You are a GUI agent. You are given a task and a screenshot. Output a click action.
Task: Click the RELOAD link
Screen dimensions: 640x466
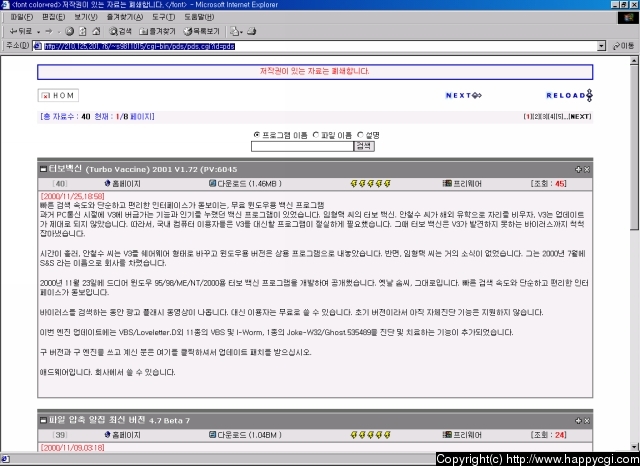(569, 95)
